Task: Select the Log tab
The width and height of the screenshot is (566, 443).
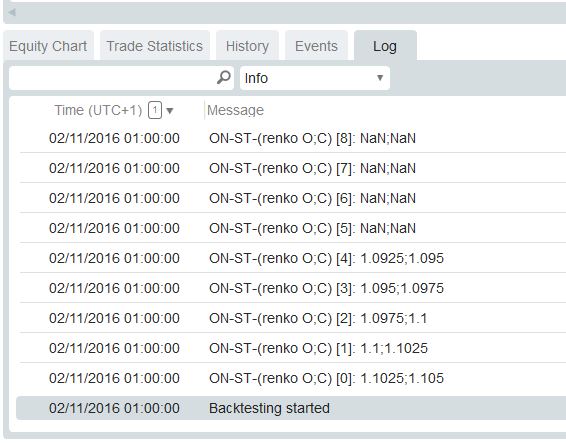Action: pyautogui.click(x=385, y=46)
